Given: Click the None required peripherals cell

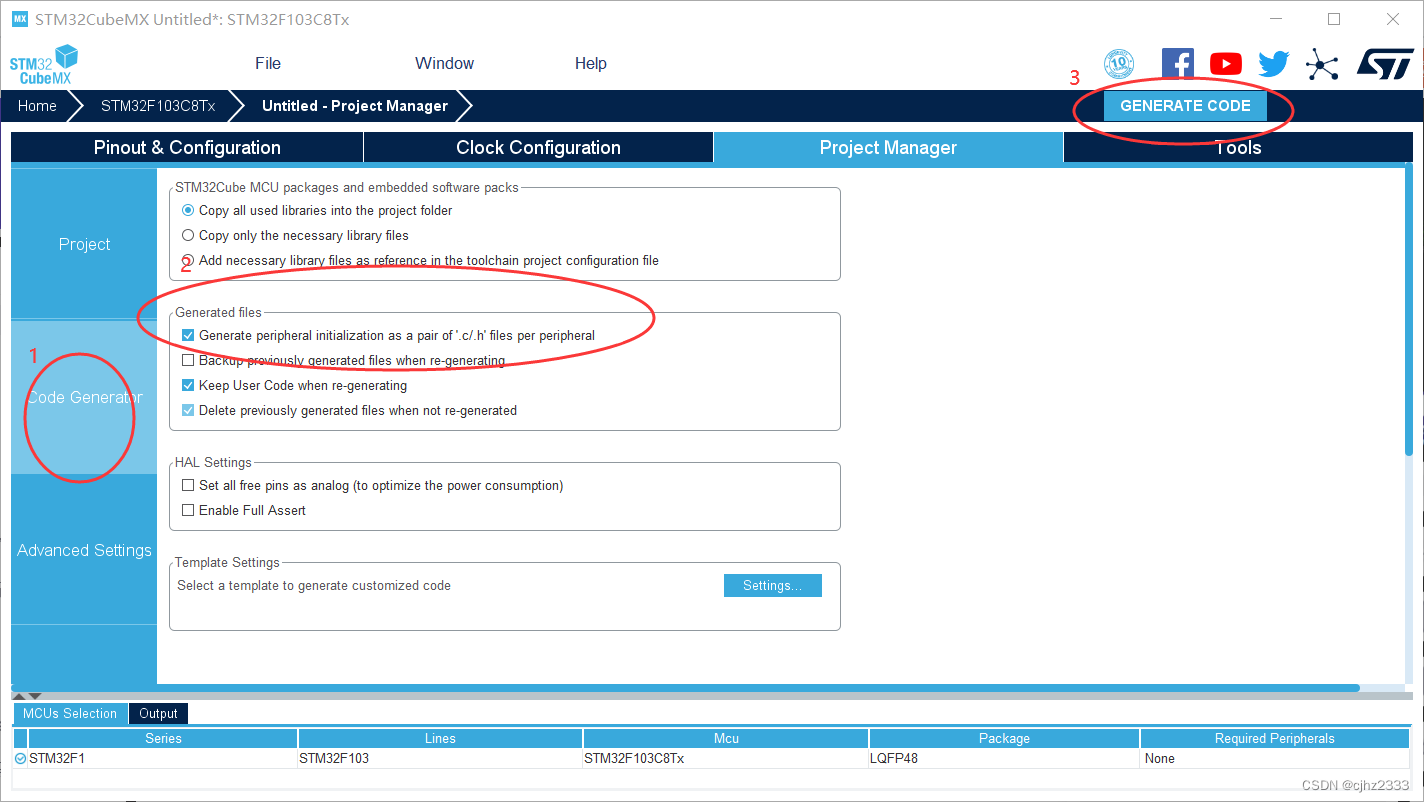Looking at the screenshot, I should pos(1275,759).
